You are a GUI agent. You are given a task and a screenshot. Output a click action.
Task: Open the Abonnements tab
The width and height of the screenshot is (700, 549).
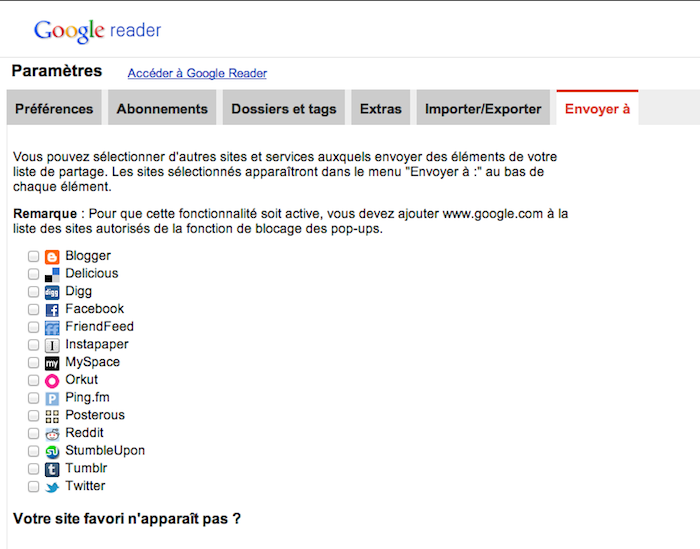[x=162, y=109]
